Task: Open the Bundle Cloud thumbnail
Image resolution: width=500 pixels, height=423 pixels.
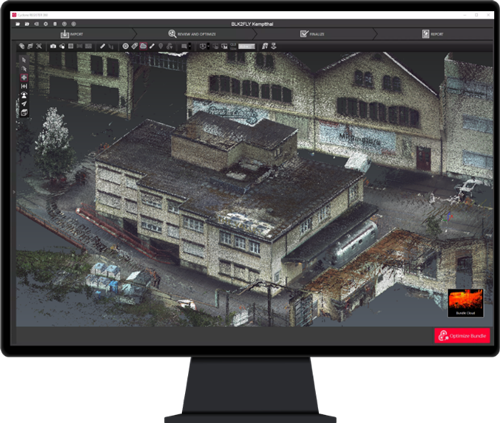Action: (465, 303)
